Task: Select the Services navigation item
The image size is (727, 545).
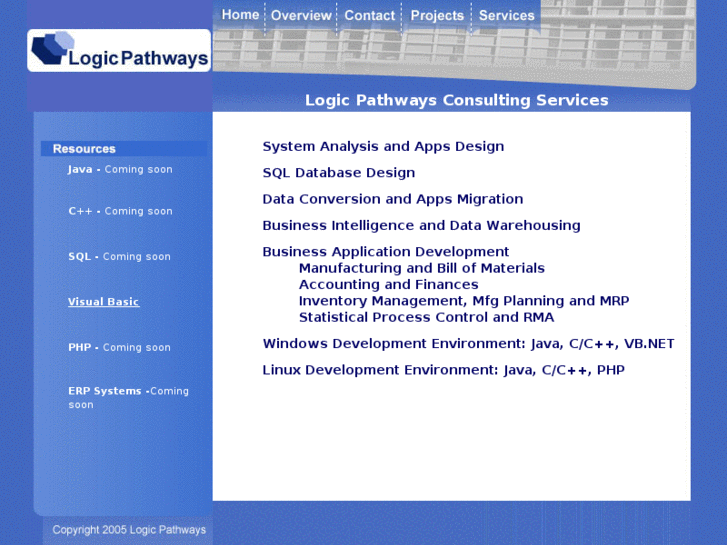Action: pos(506,16)
